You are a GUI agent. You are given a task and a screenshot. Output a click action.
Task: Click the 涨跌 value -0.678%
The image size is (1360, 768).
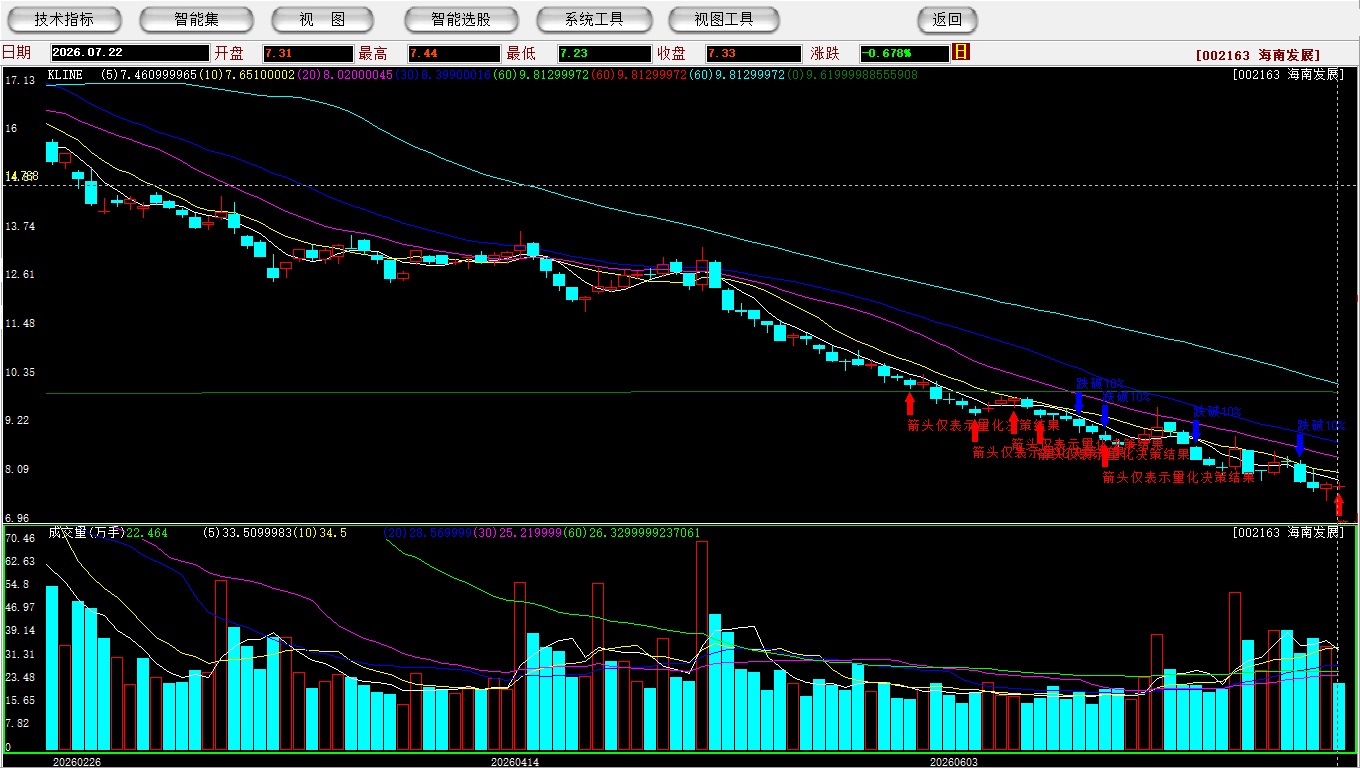(x=904, y=54)
